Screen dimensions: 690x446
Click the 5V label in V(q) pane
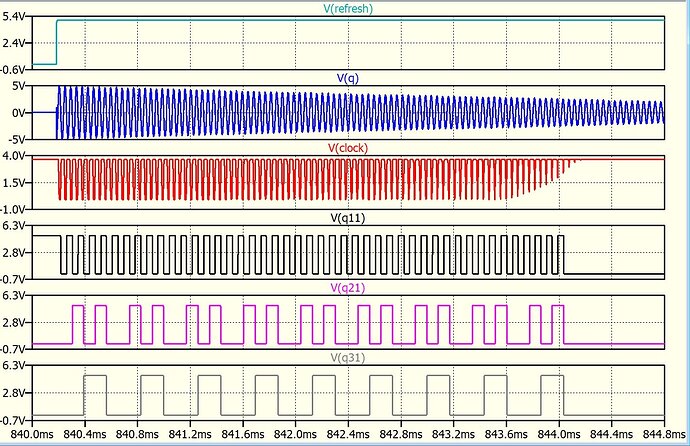20,87
